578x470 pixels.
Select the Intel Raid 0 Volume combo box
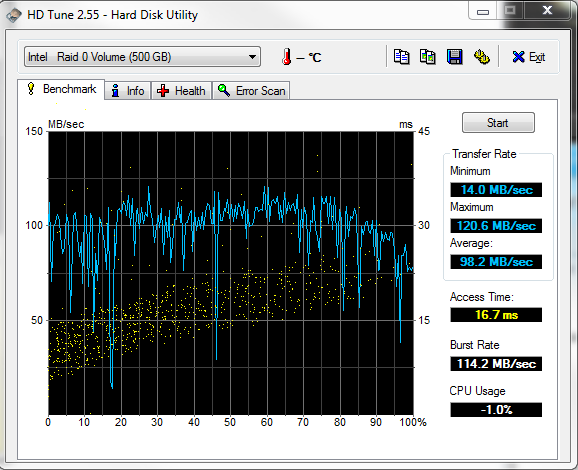[x=142, y=57]
